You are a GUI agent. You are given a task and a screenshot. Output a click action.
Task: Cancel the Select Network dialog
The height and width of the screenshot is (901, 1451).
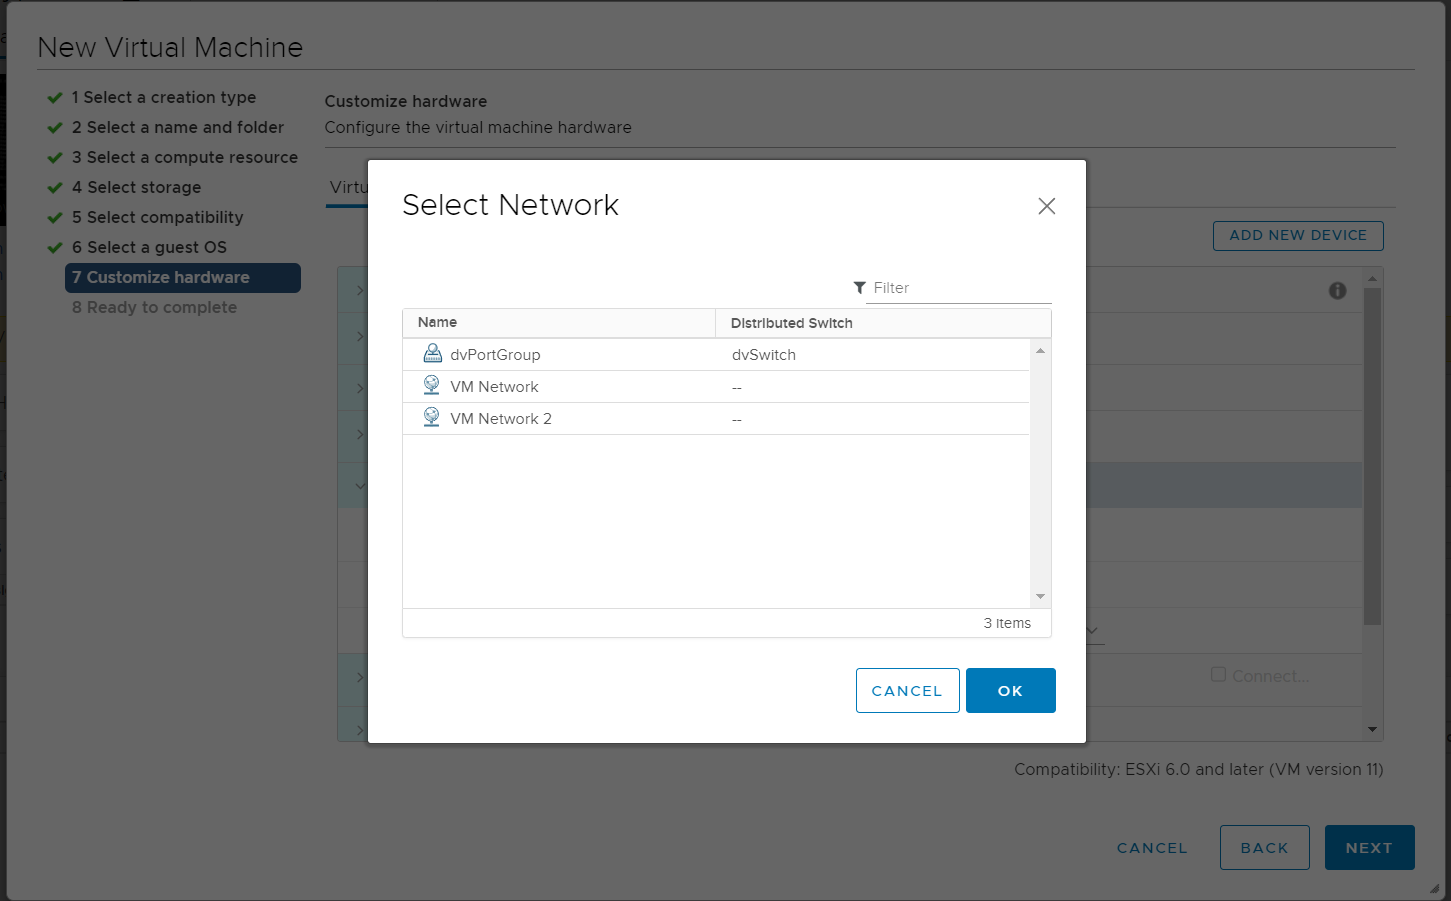pos(907,691)
